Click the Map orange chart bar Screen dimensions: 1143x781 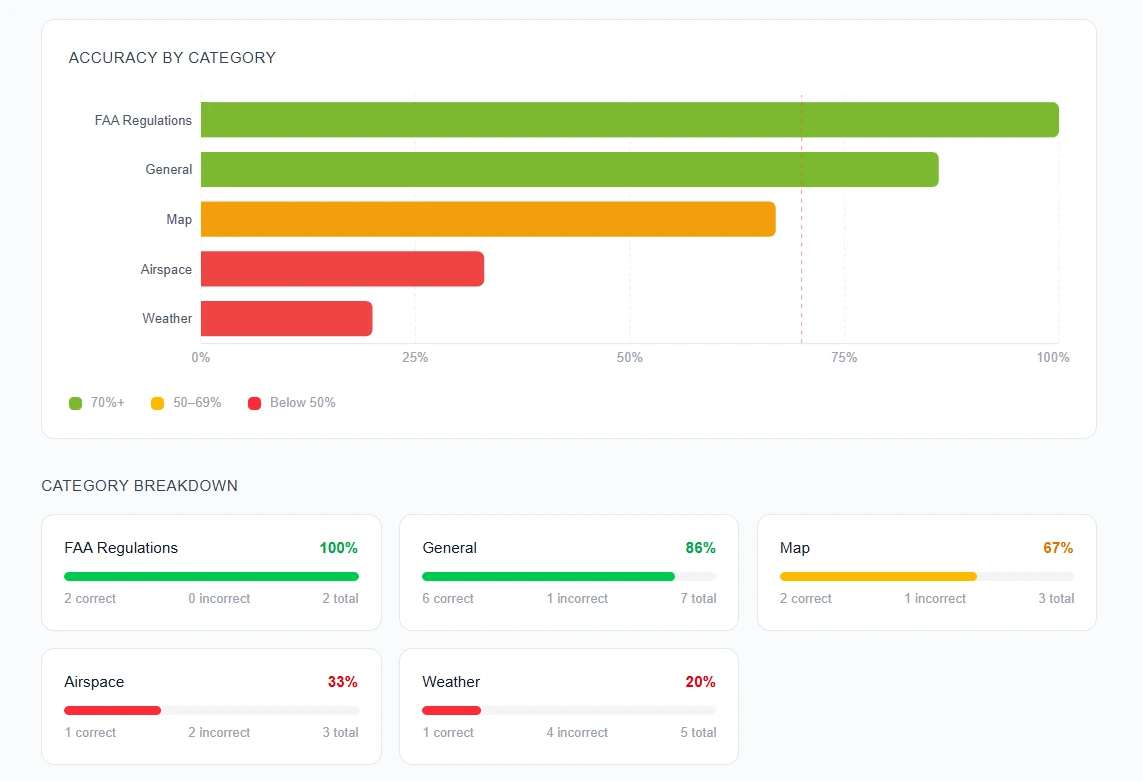488,219
